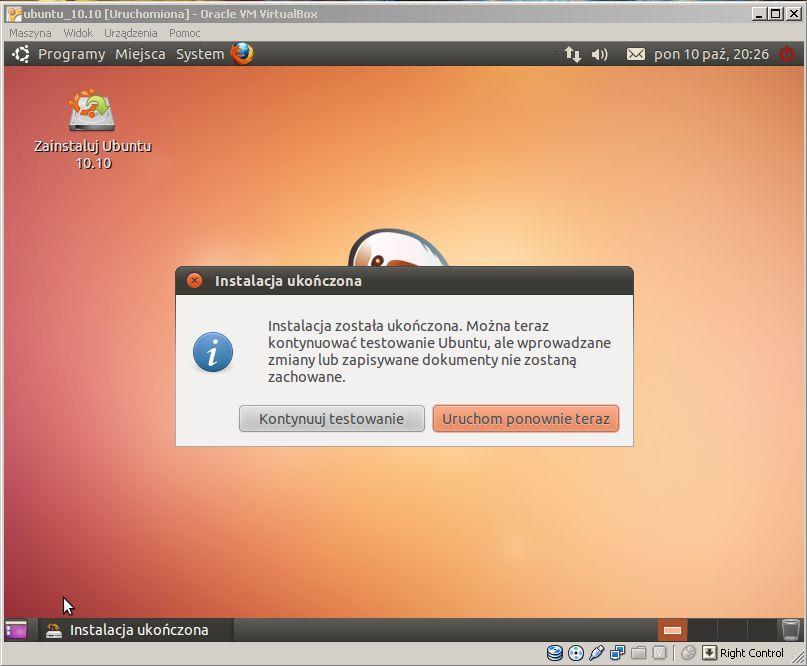Open the Miejsca menu
Image resolution: width=807 pixels, height=666 pixels.
point(140,54)
